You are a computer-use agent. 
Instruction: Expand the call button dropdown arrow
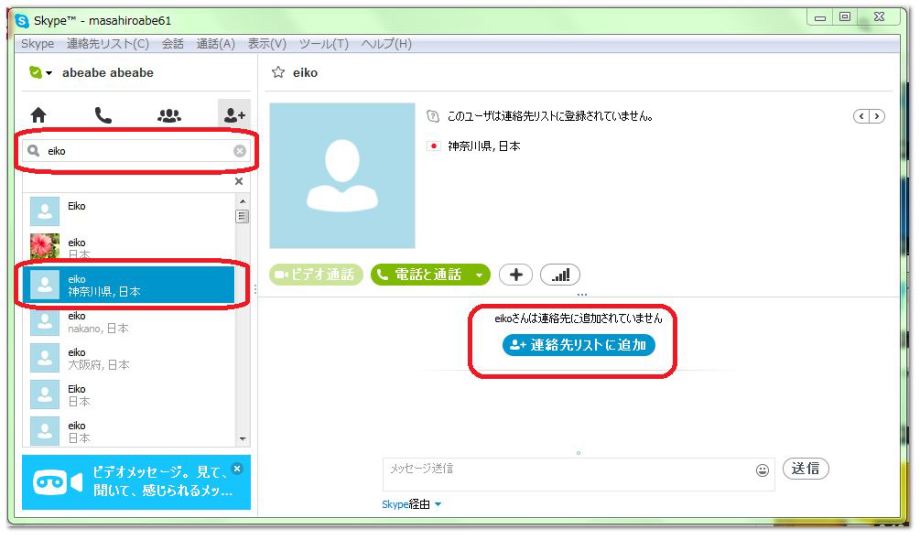480,275
